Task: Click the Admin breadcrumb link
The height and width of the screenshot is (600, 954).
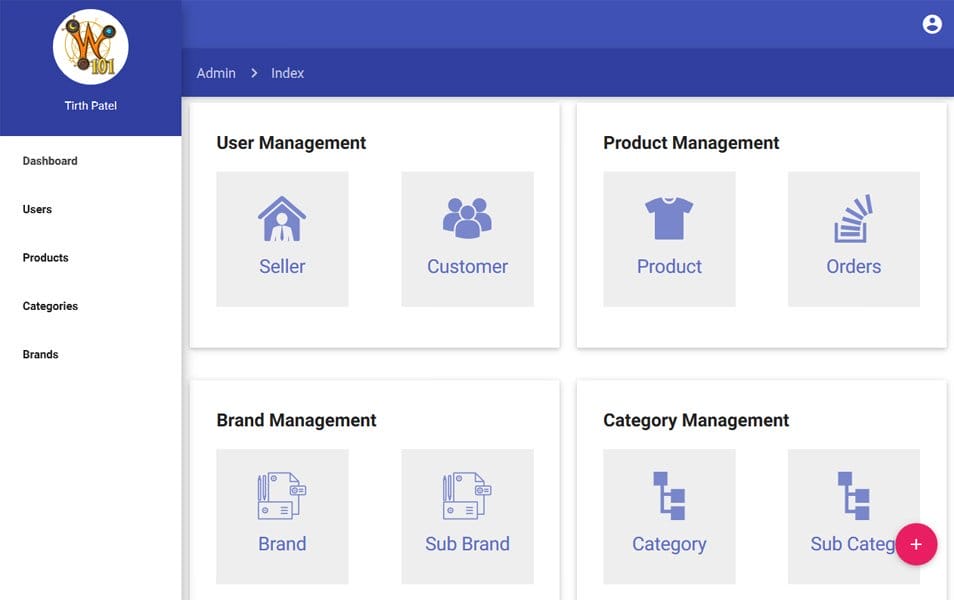Action: click(216, 73)
